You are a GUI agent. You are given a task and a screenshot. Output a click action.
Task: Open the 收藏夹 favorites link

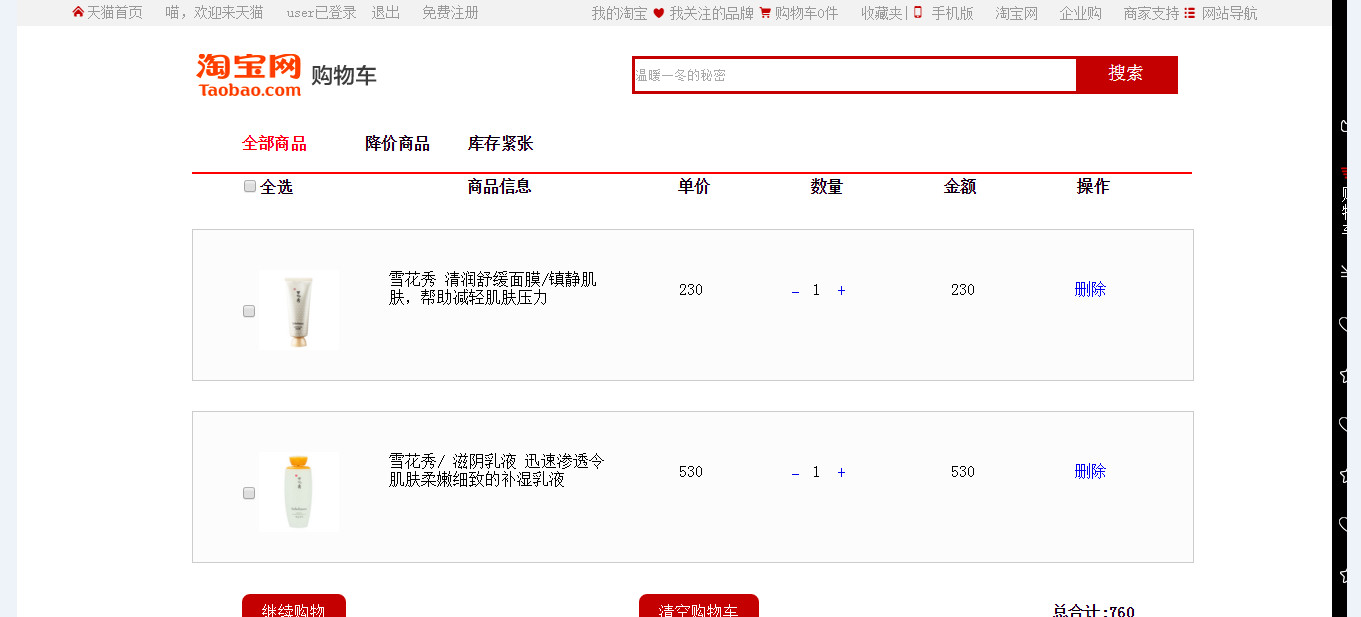tap(882, 13)
